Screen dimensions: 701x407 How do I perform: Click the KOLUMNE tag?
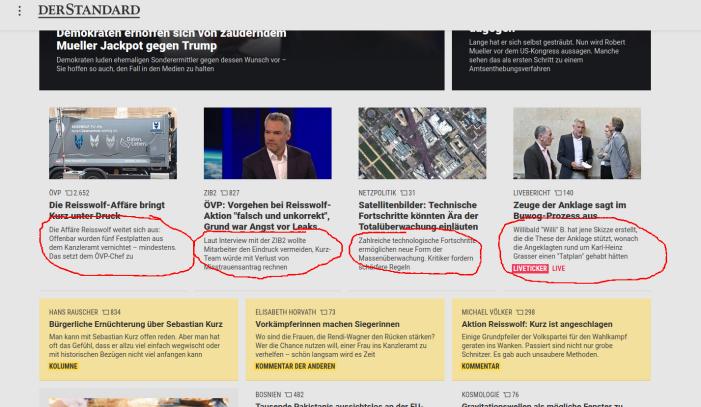pyautogui.click(x=63, y=366)
